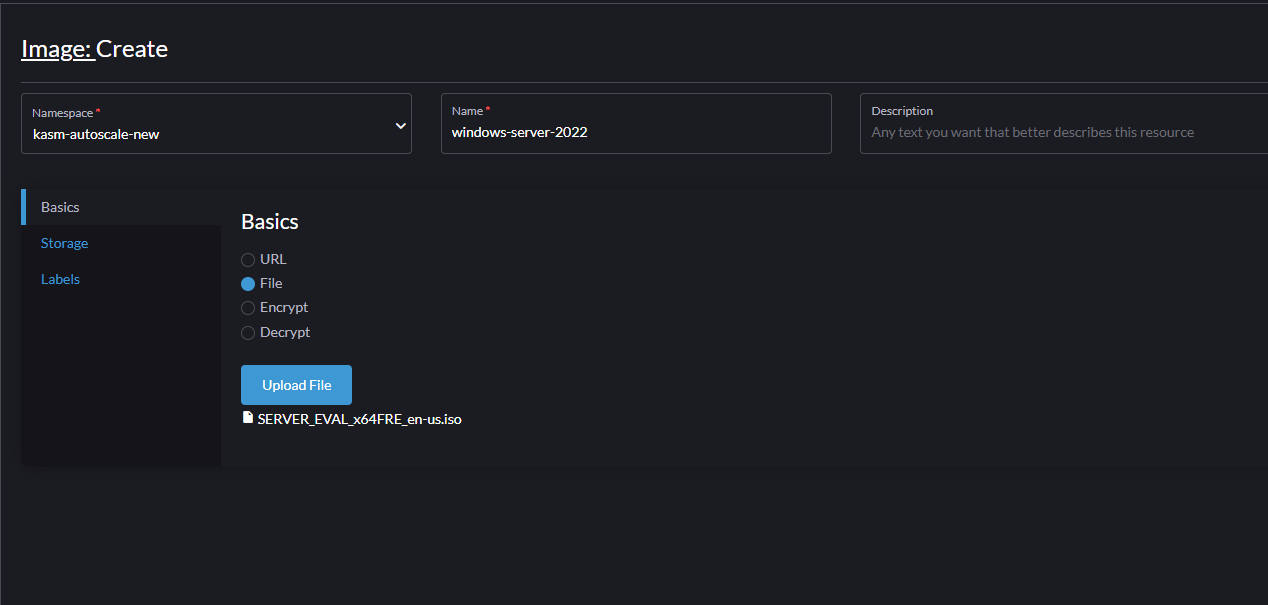
Task: Click the Name field required asterisk
Action: [x=487, y=110]
